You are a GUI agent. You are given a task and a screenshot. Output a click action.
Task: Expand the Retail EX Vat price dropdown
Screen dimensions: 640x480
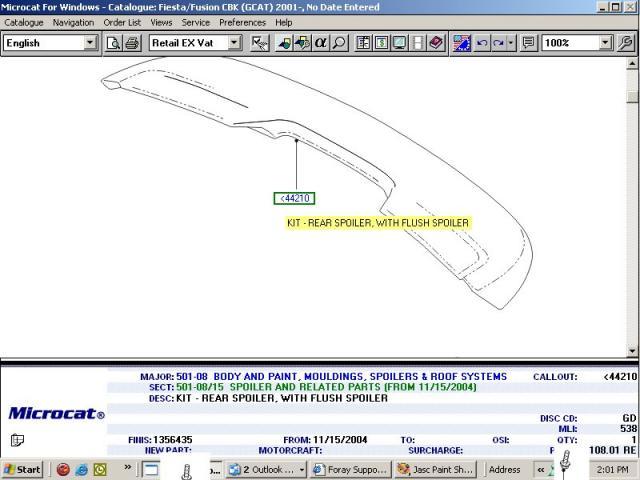(234, 43)
